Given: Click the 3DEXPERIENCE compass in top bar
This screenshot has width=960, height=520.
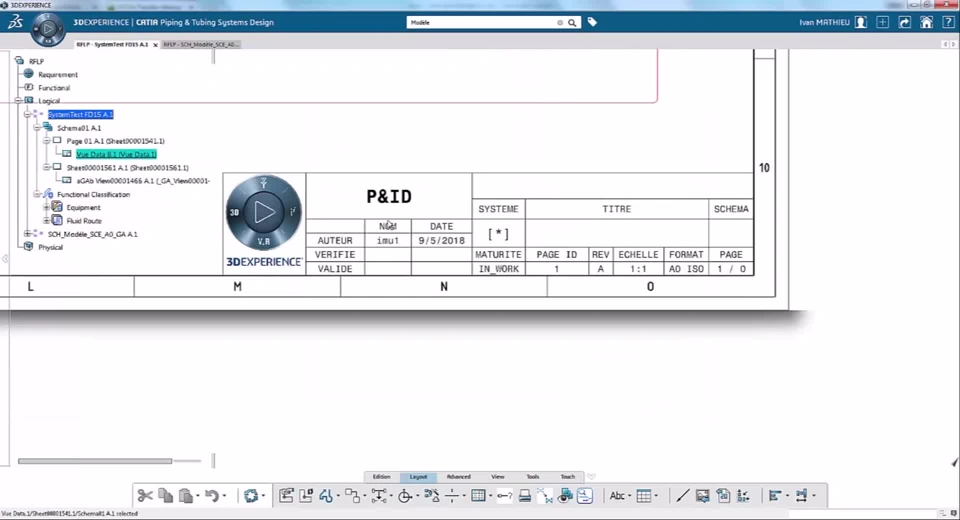Looking at the screenshot, I should 48,28.
